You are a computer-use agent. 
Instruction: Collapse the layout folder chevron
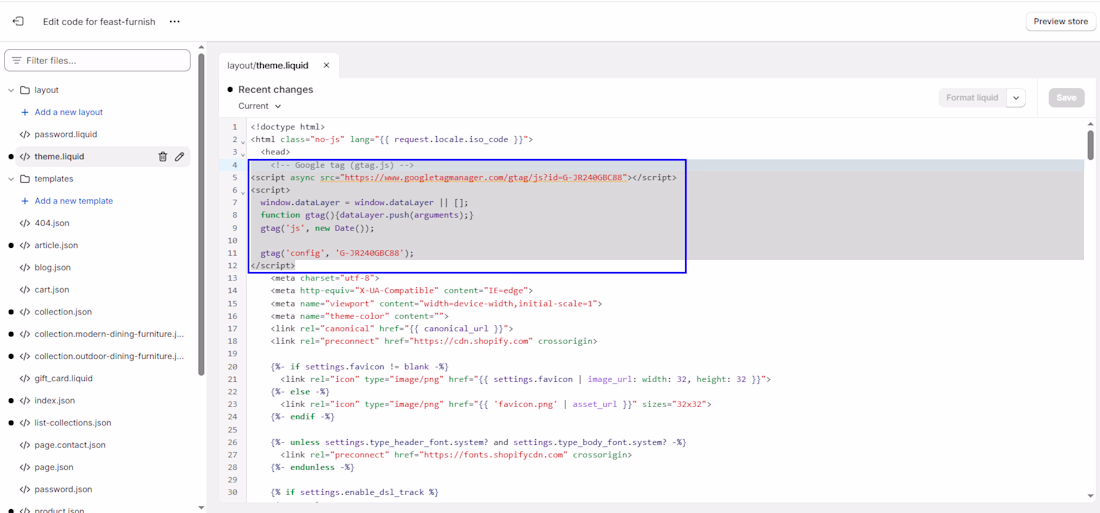click(x=11, y=90)
